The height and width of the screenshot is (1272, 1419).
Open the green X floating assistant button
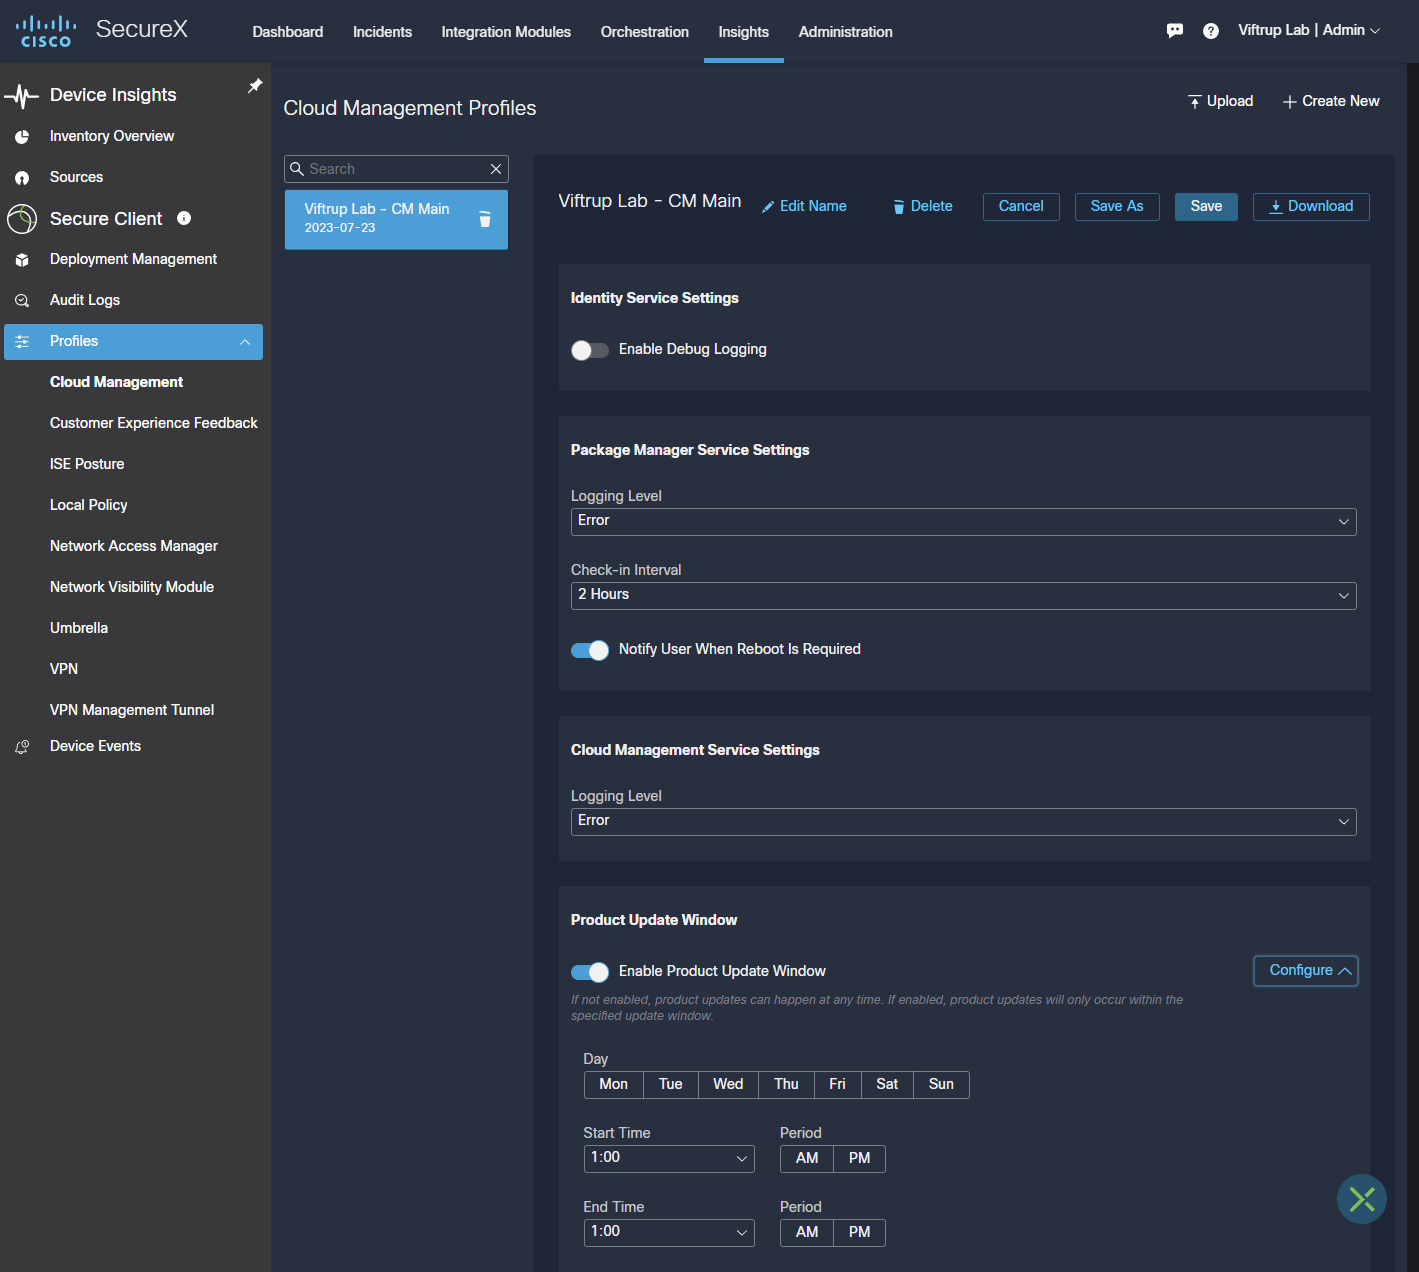1361,1198
